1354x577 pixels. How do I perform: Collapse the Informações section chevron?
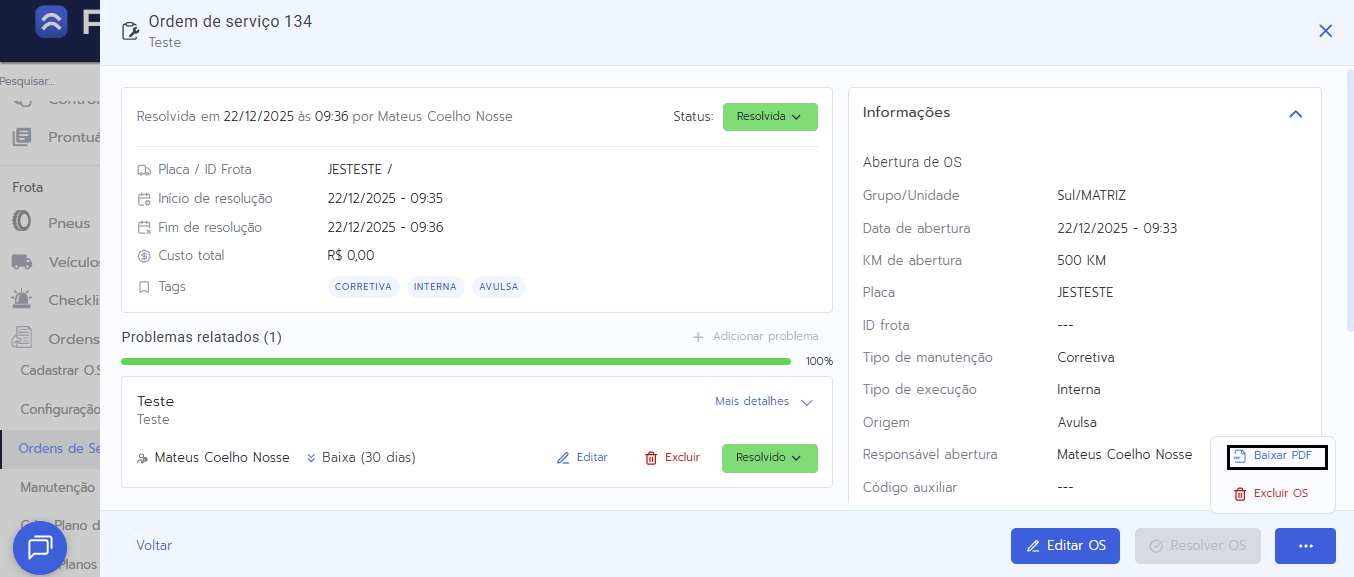[1295, 114]
